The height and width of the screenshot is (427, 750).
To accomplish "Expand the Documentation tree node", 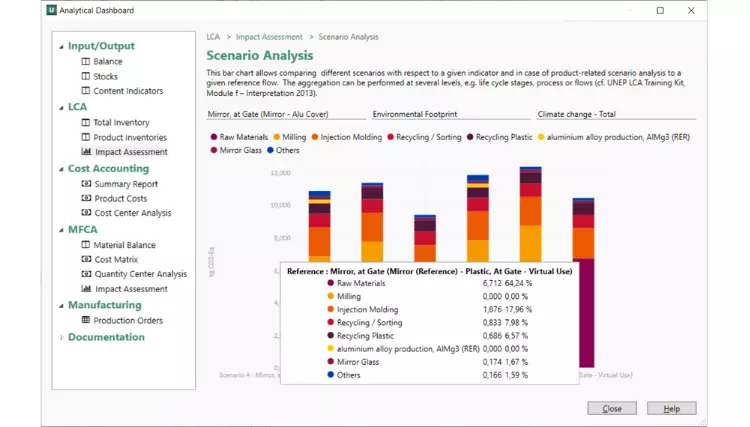I will click(62, 338).
